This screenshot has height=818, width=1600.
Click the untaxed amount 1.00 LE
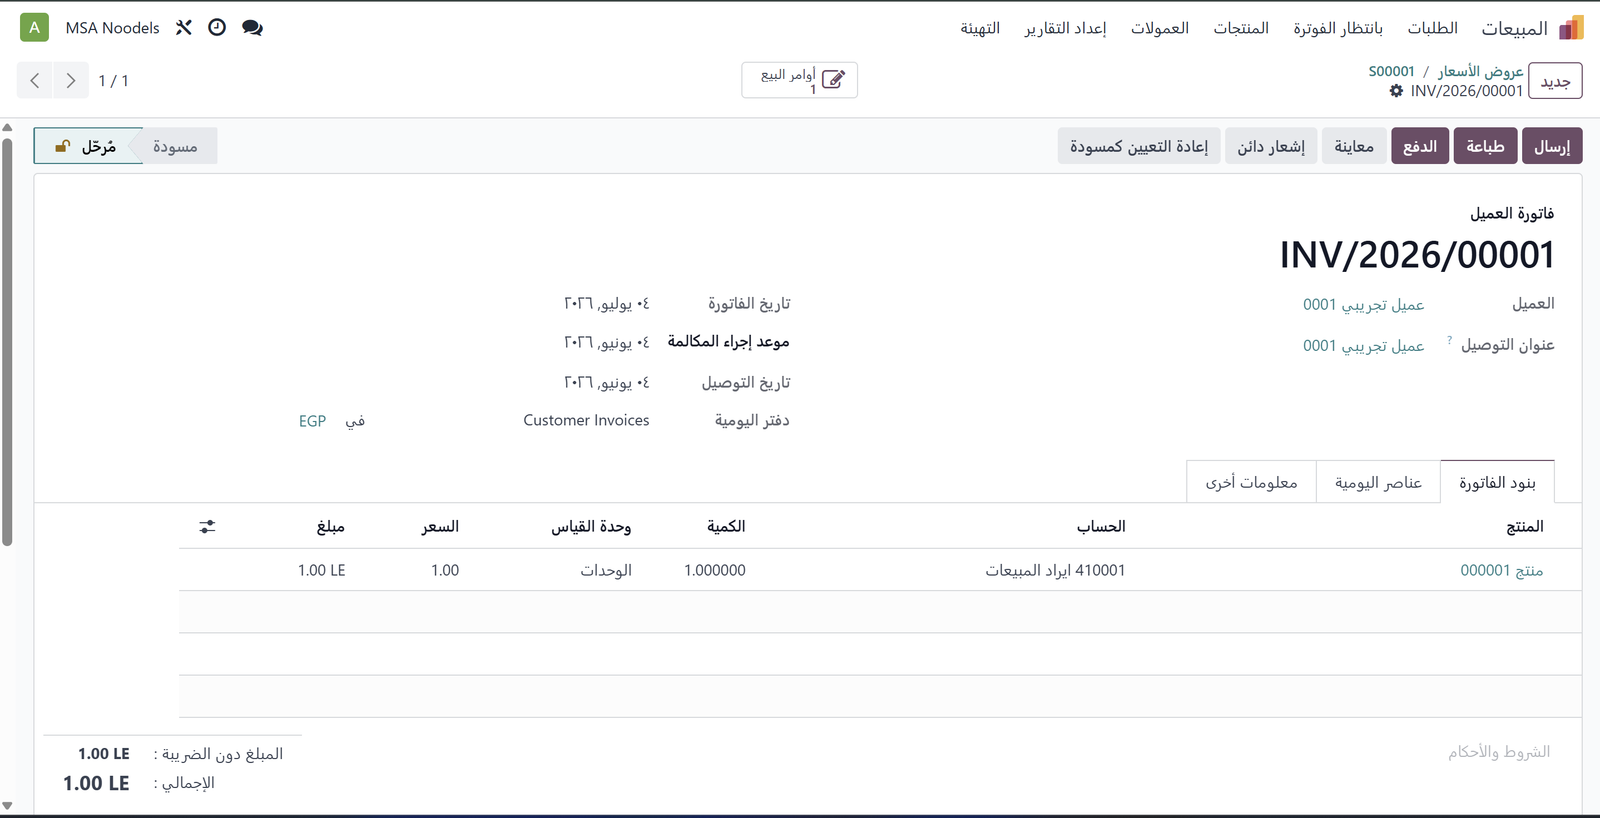104,754
